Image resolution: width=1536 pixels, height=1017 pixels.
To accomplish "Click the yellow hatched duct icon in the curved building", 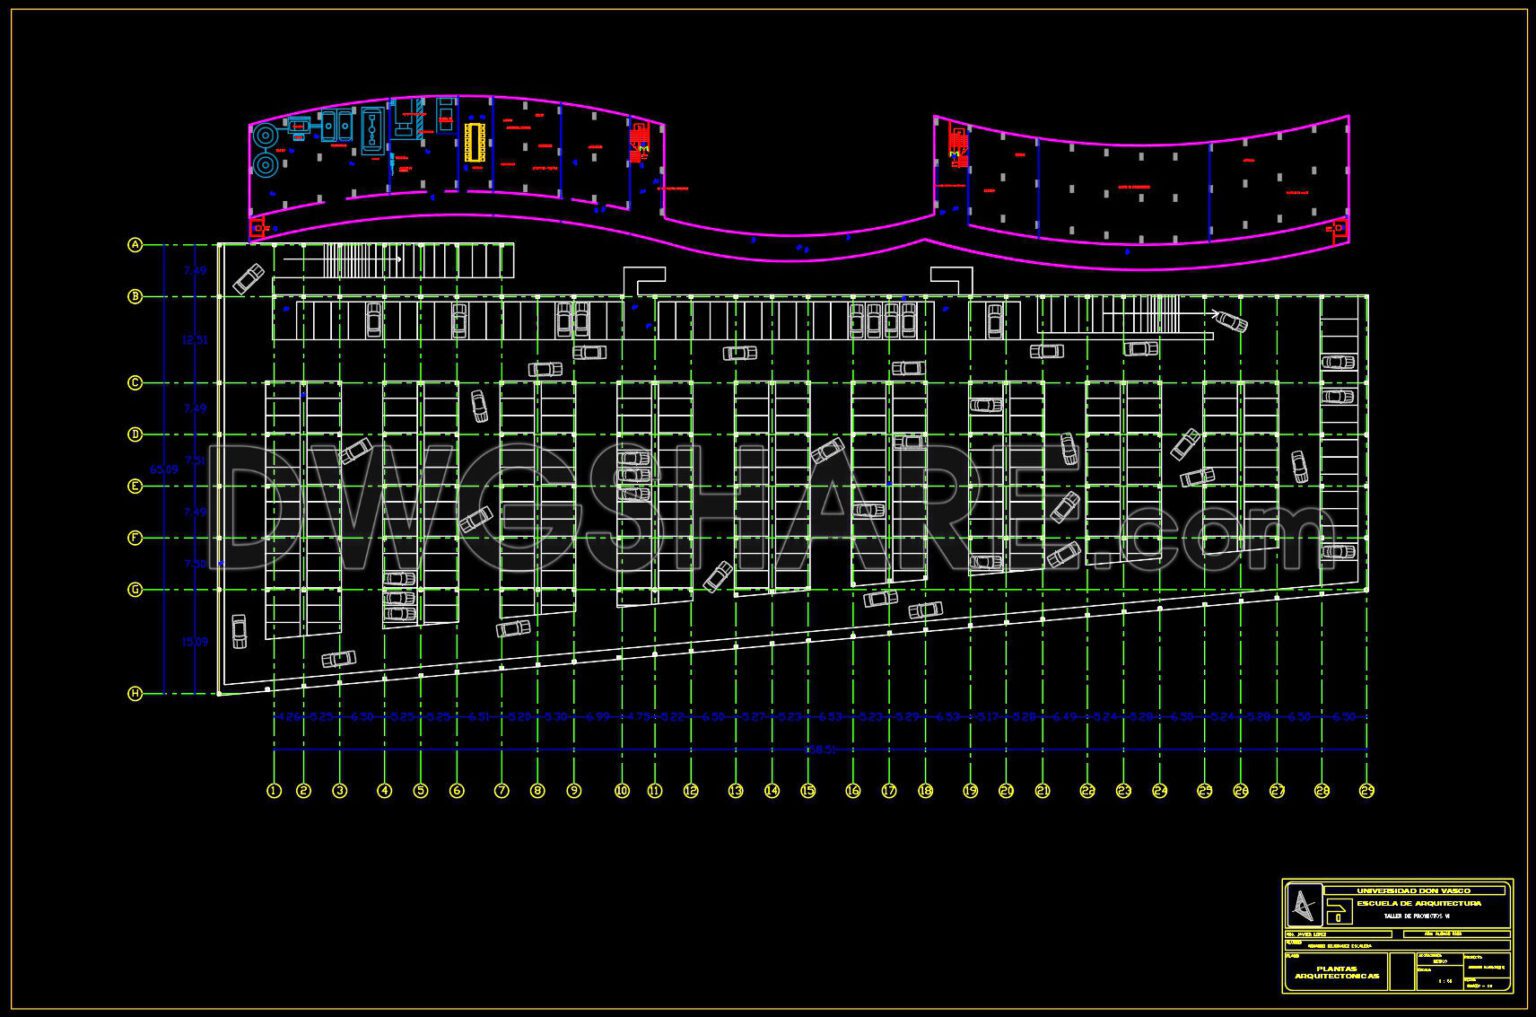I will [475, 142].
